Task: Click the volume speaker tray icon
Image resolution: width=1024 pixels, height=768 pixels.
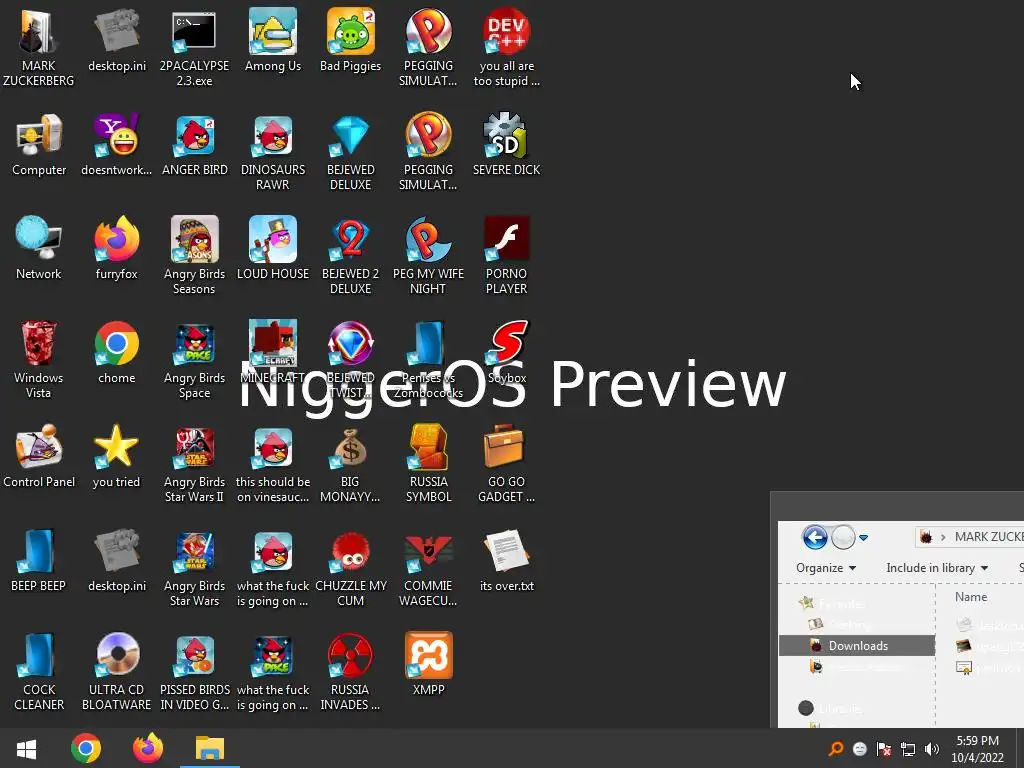Action: click(x=931, y=749)
